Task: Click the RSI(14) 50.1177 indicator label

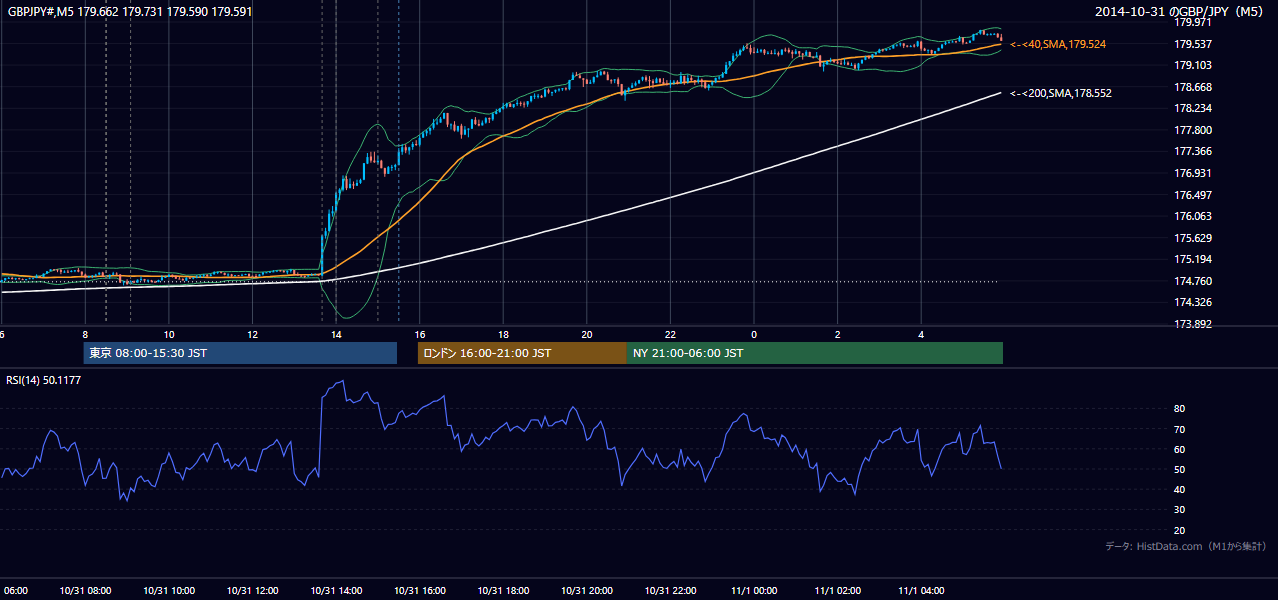Action: pos(44,380)
